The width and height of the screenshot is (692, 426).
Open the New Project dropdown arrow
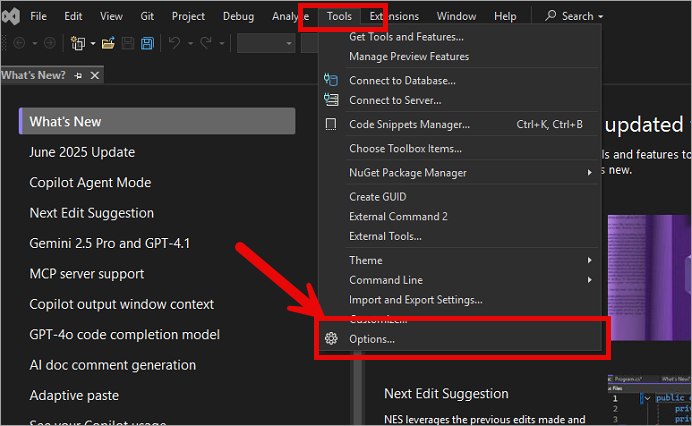pos(93,43)
